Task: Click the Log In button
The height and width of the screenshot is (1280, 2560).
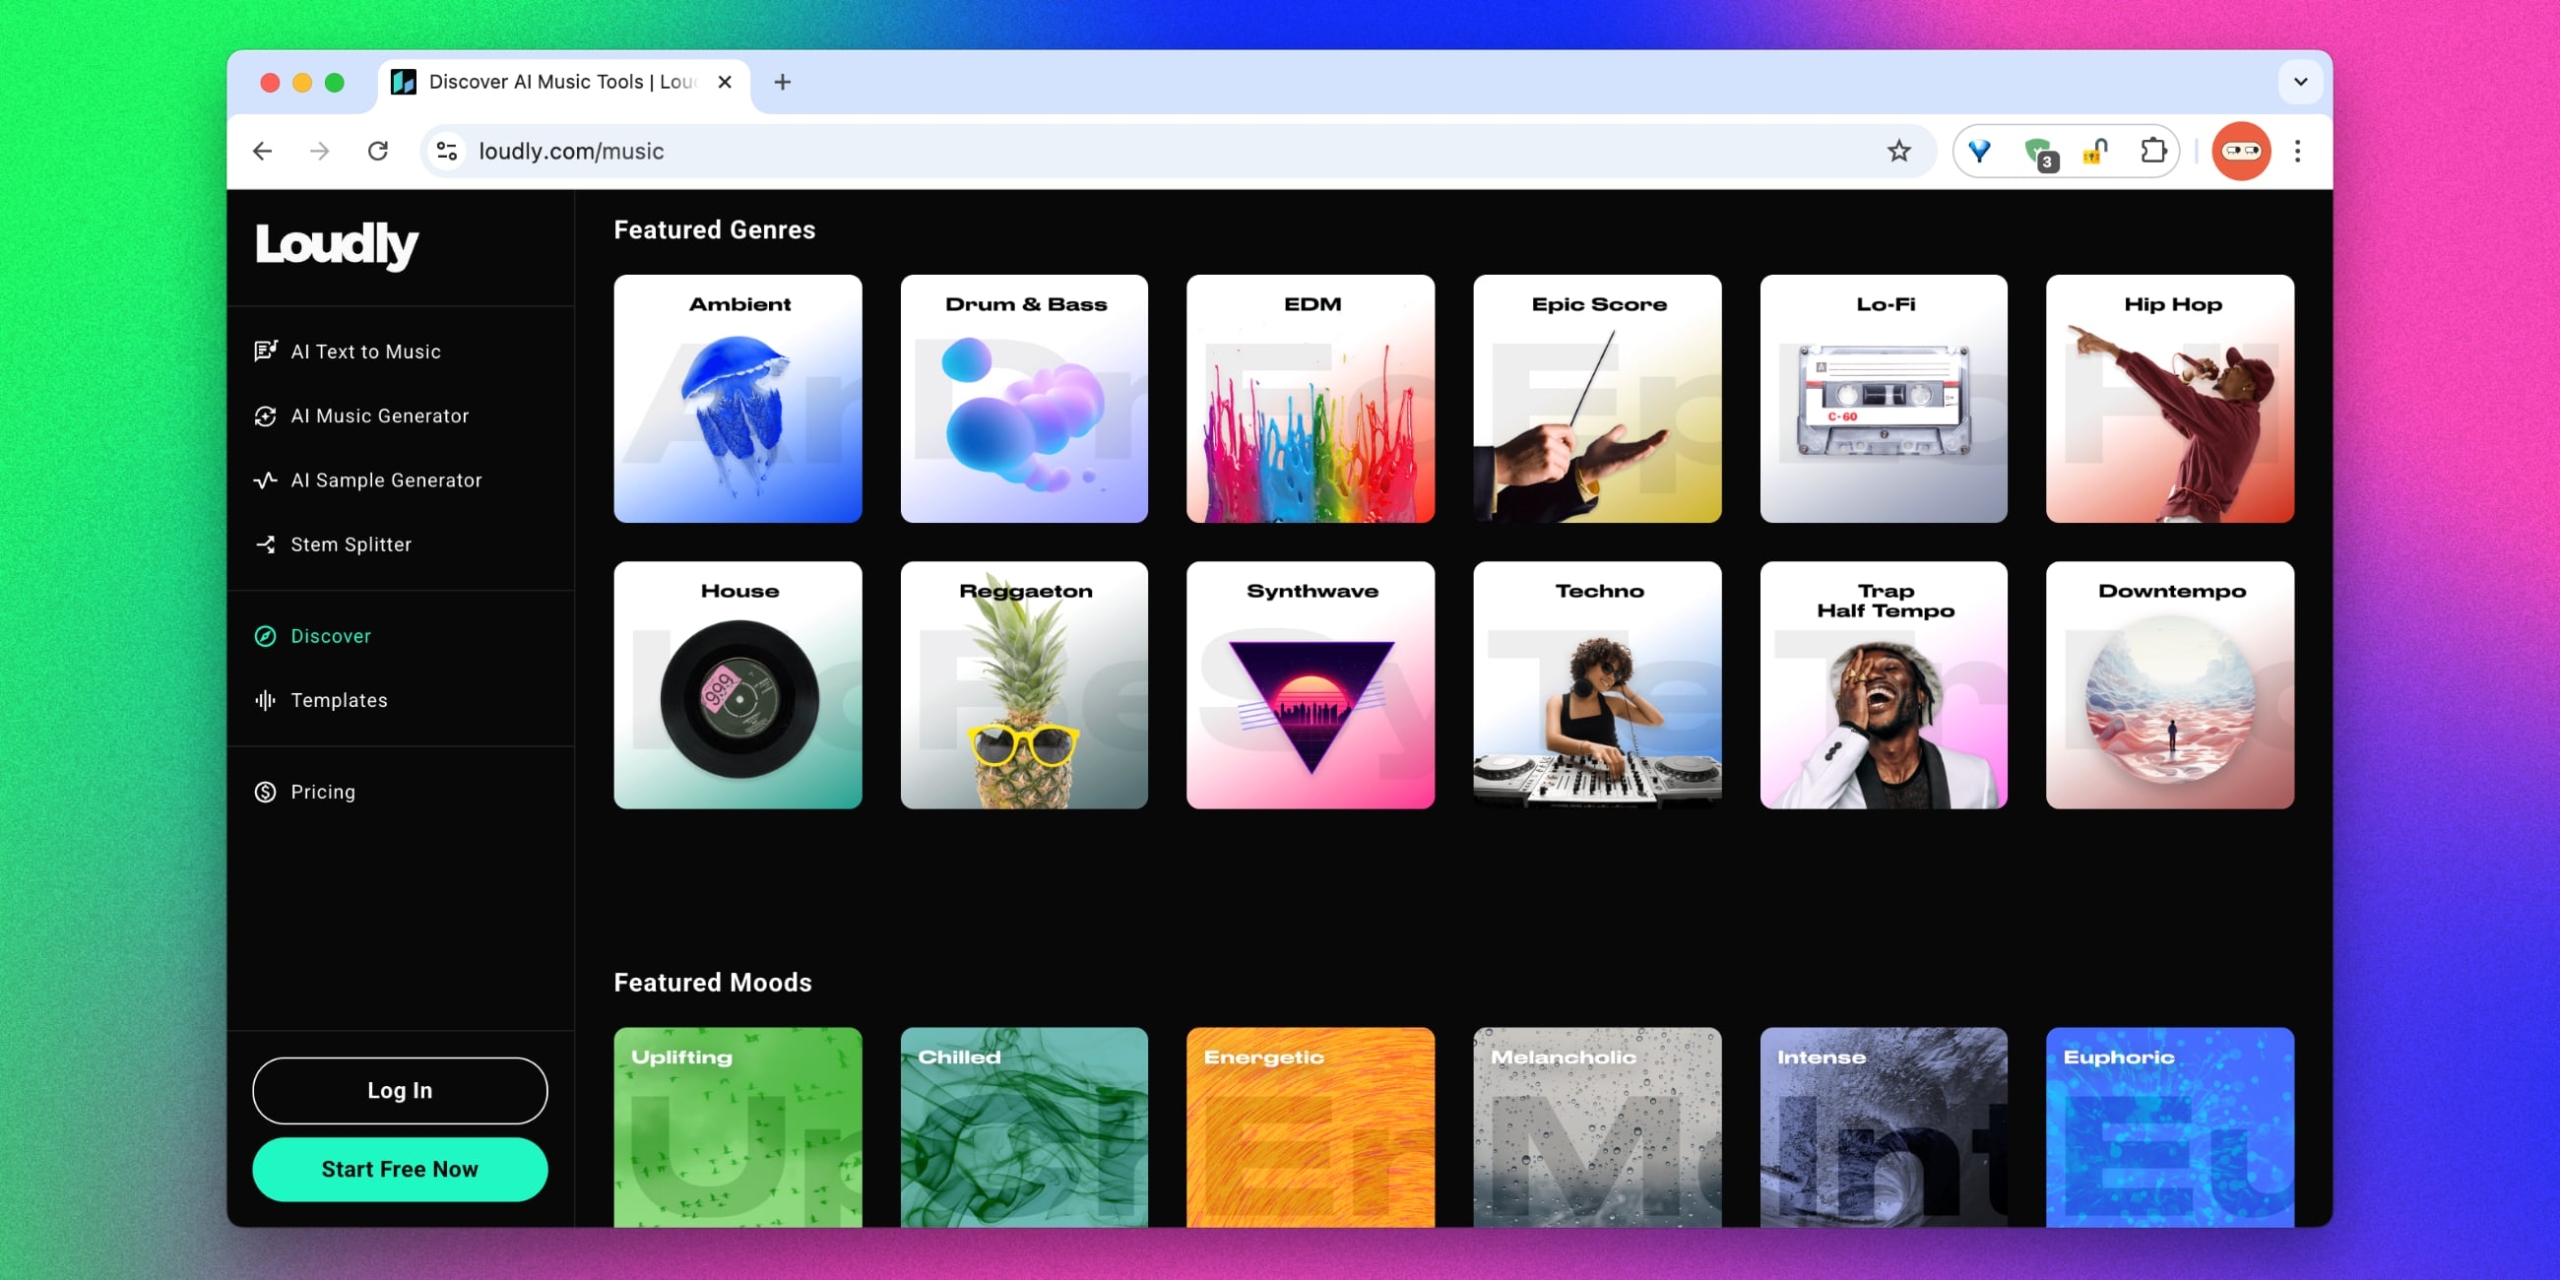Action: (x=399, y=1090)
